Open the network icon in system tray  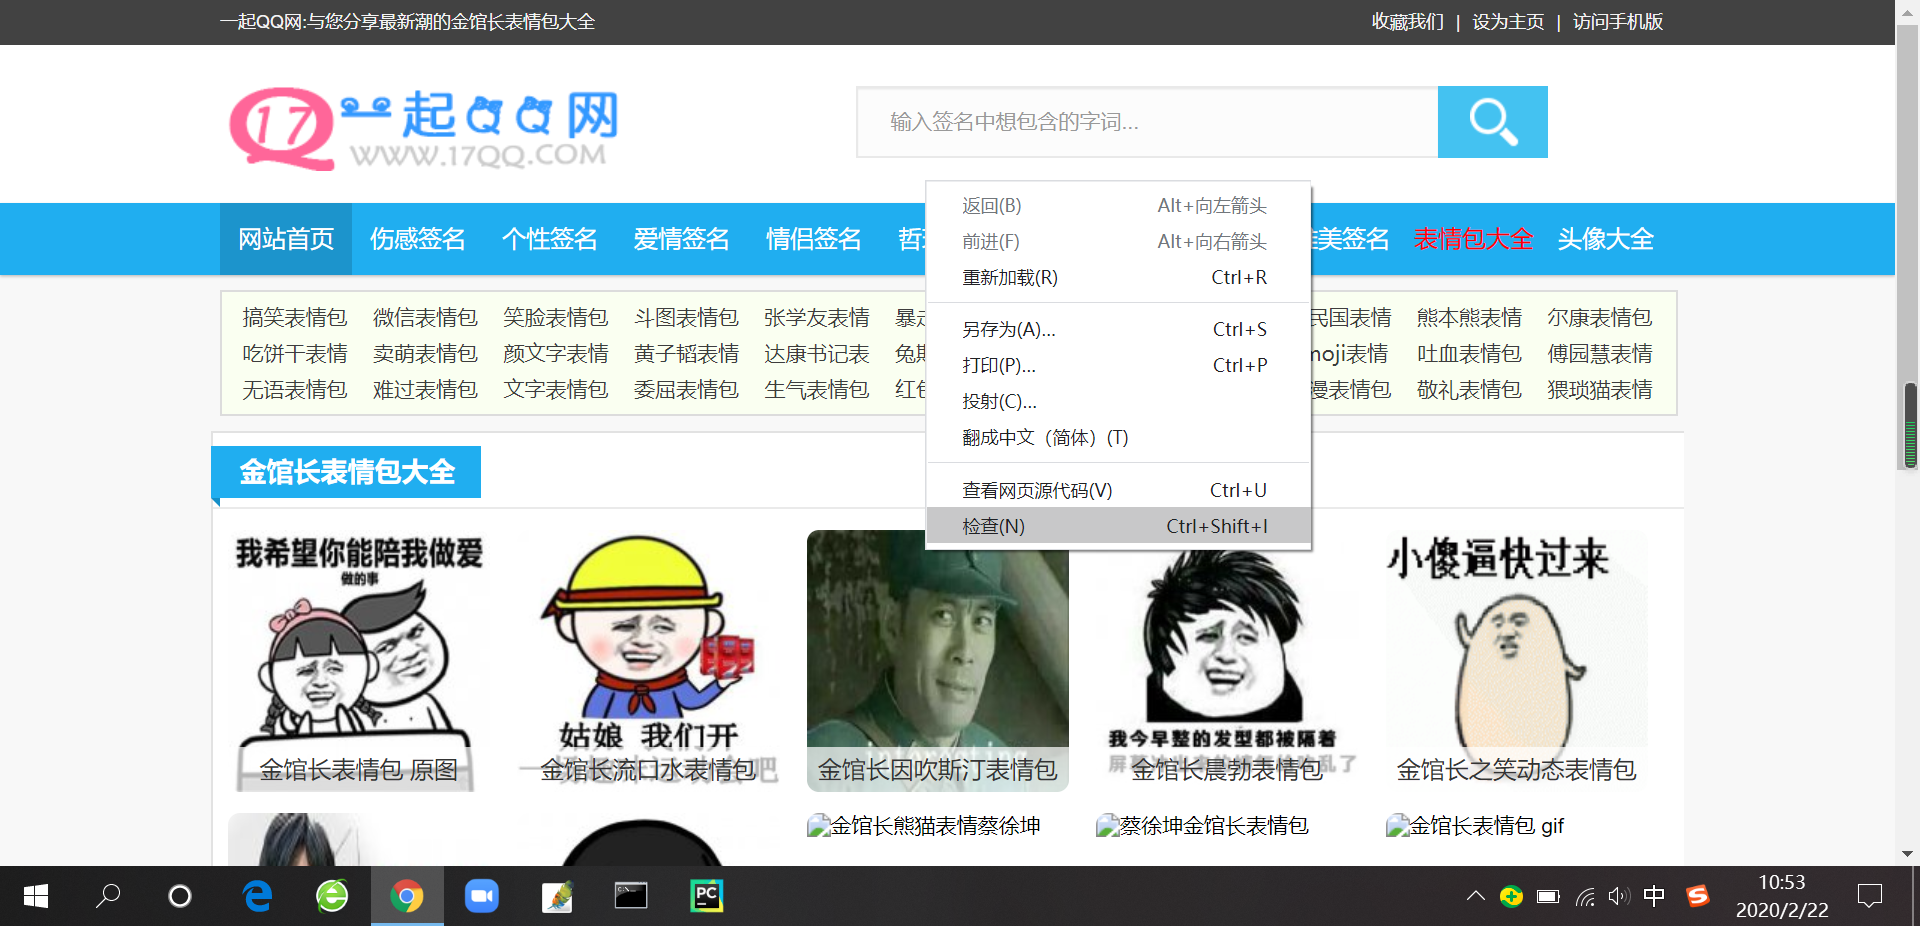[1585, 896]
